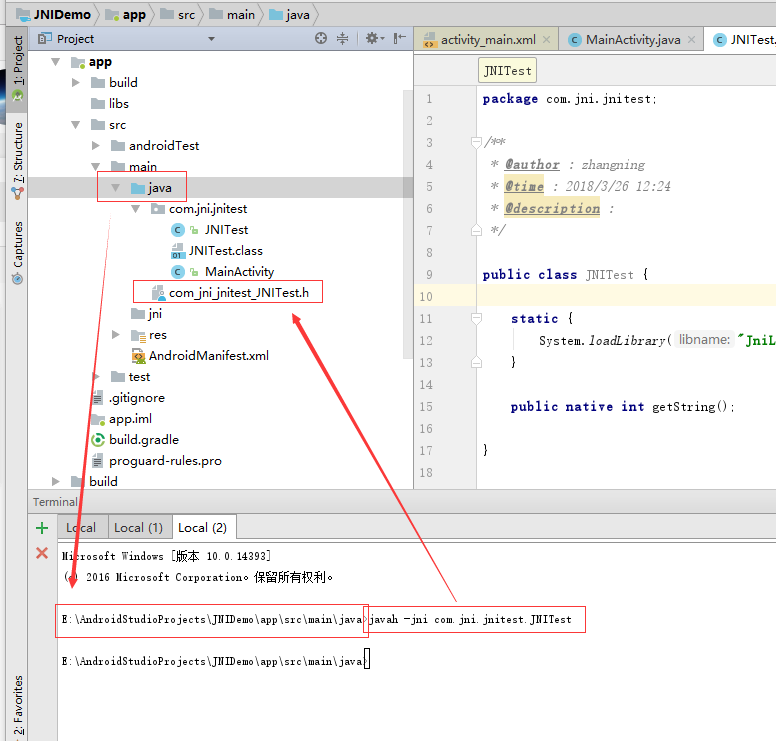This screenshot has height=741, width=776.
Task: Click the collapse all icon in Project panel
Action: coord(342,39)
